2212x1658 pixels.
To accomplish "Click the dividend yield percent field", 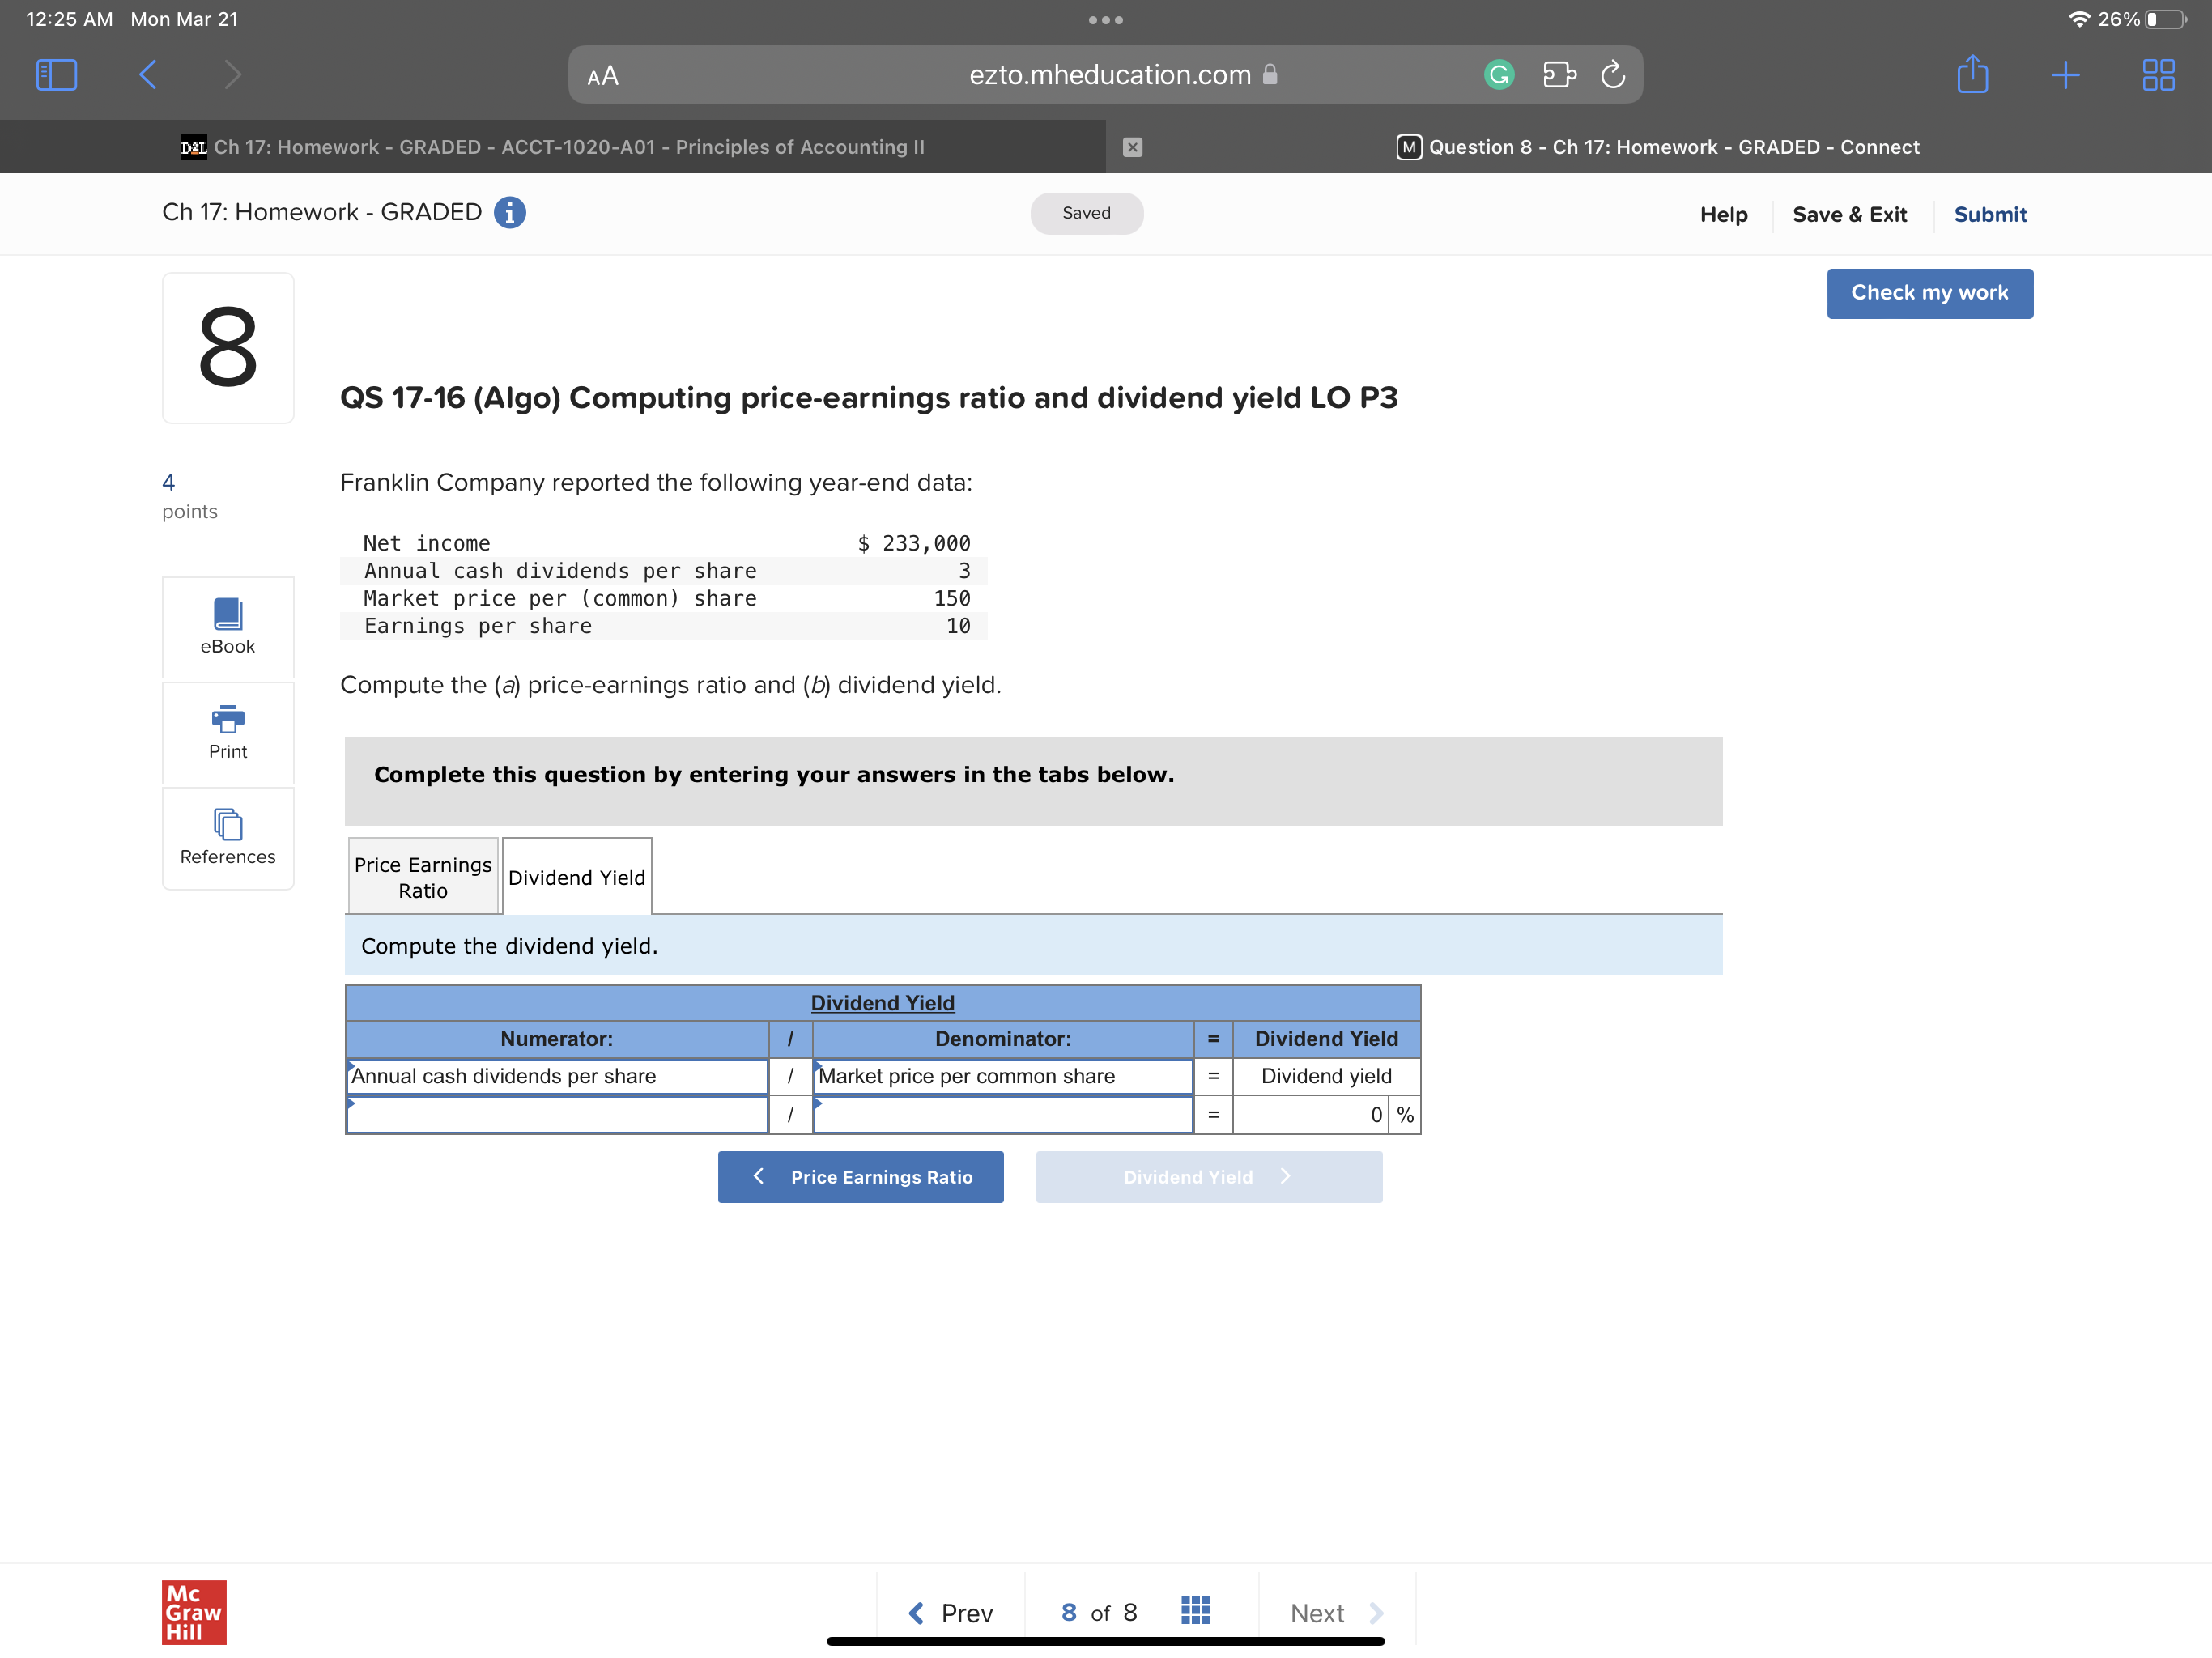I will 1310,1115.
